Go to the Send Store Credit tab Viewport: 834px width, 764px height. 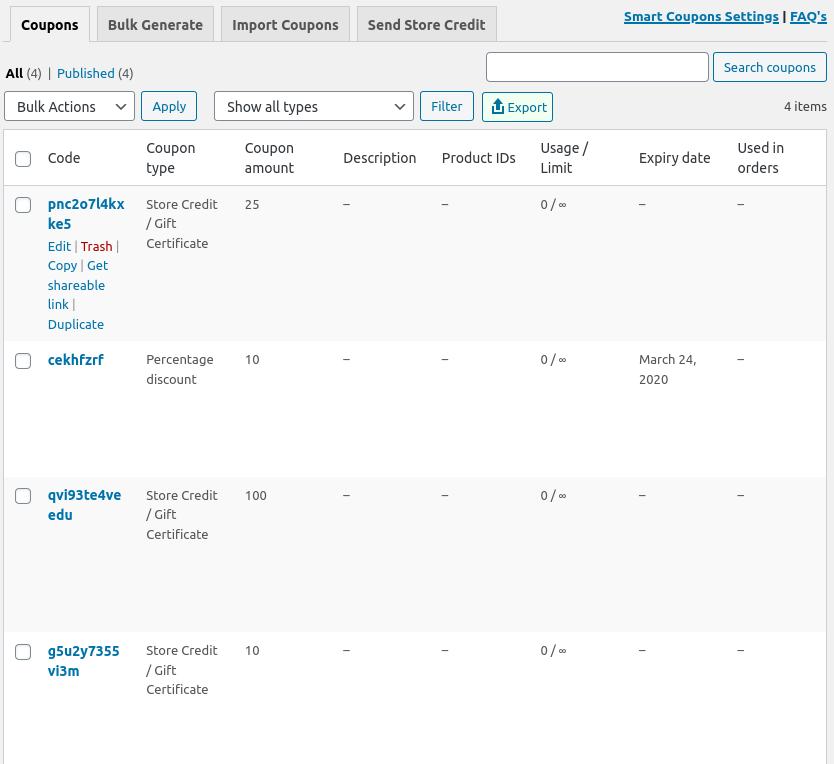pyautogui.click(x=426, y=25)
